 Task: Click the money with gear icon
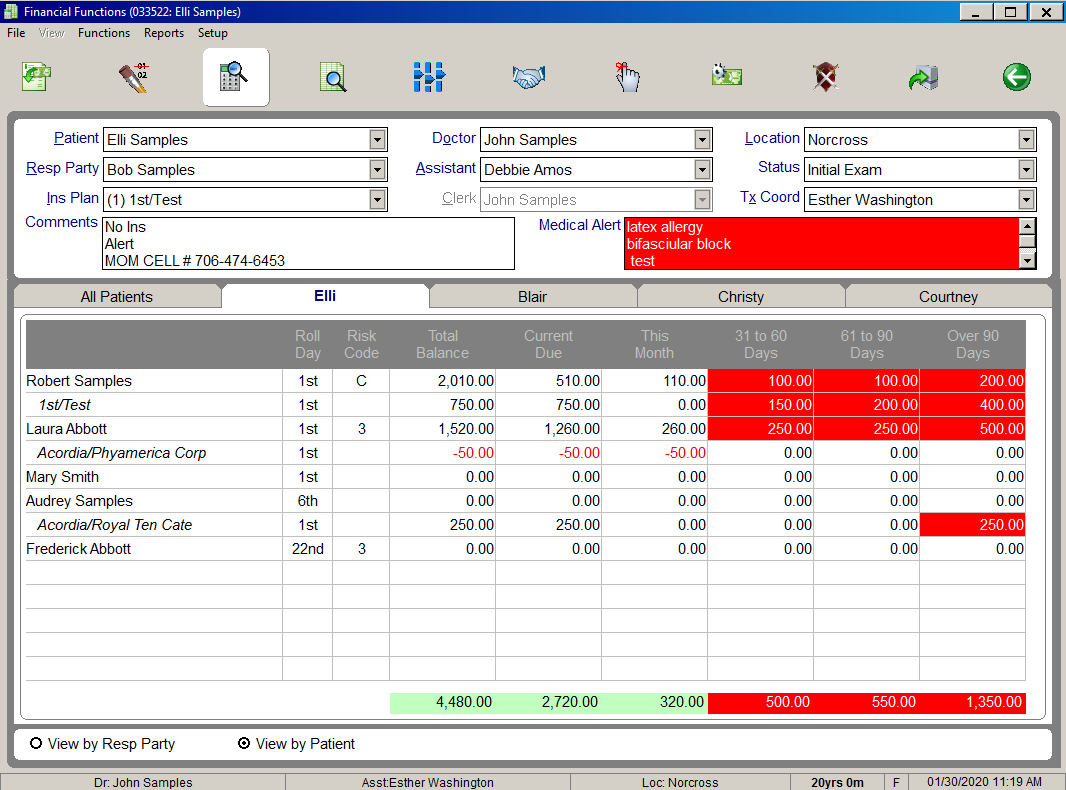[727, 75]
